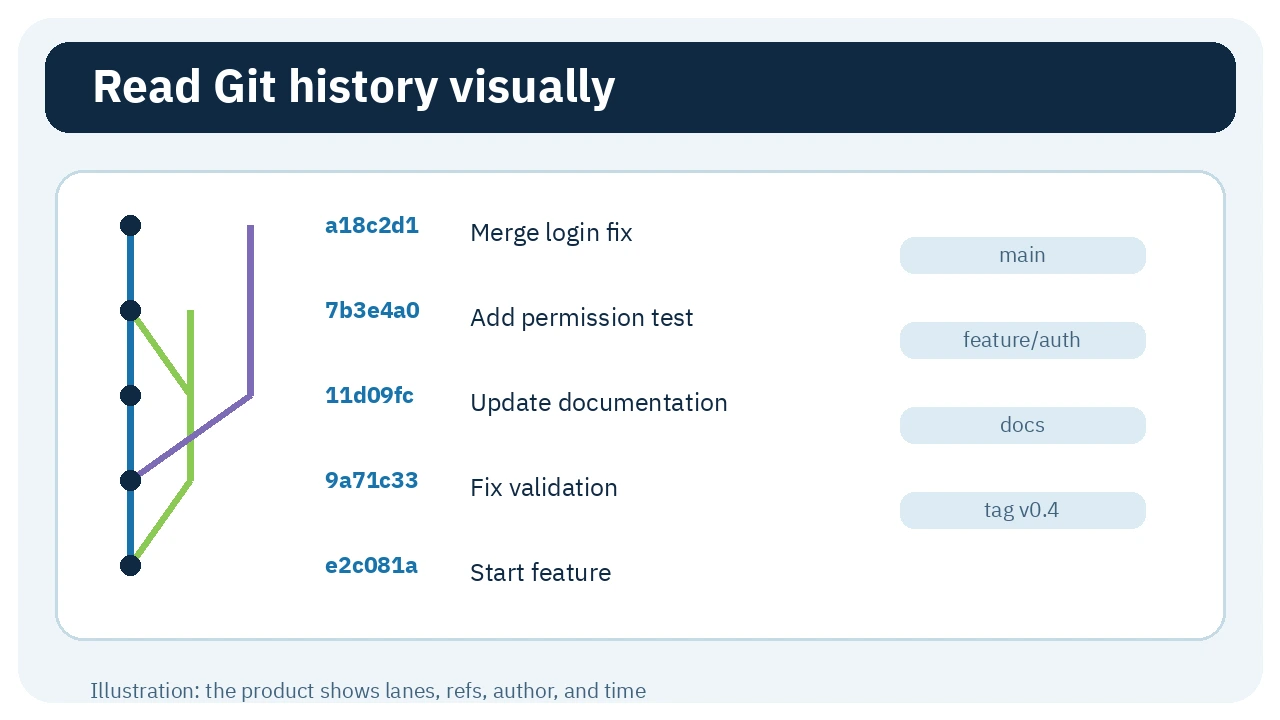Click the 'Read Git history visually' heading

[x=354, y=87]
